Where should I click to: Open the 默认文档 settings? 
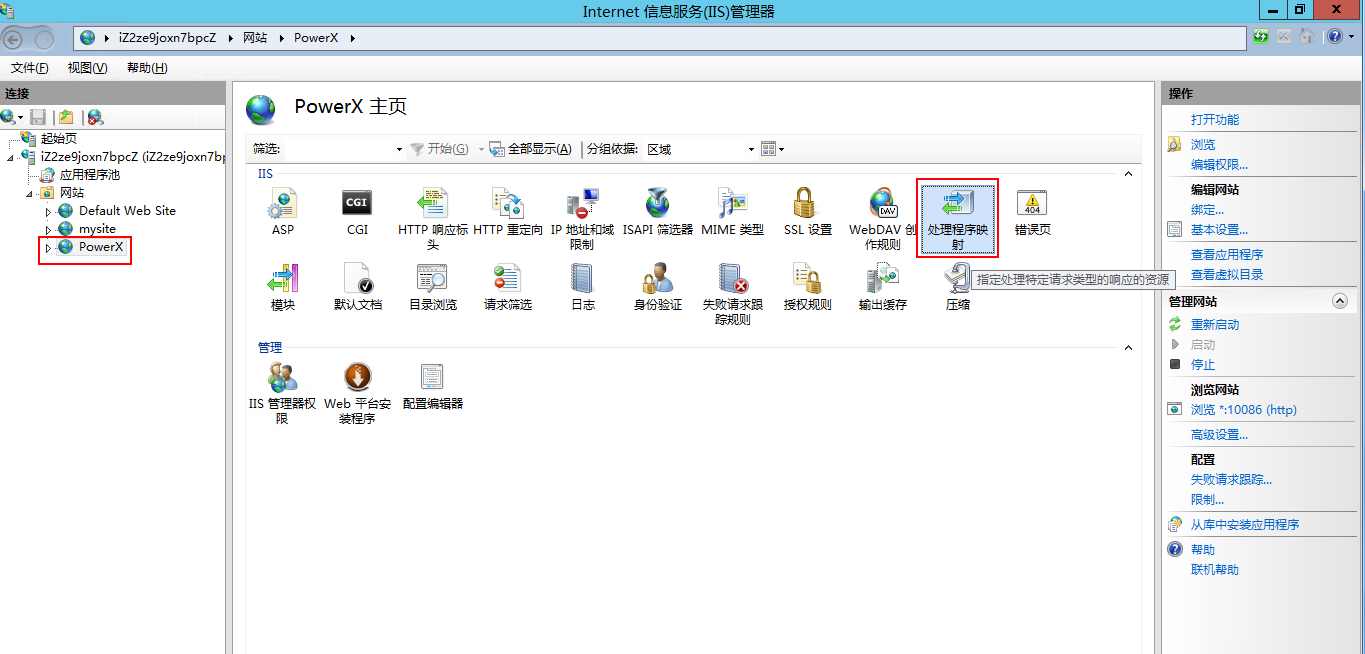pos(357,285)
